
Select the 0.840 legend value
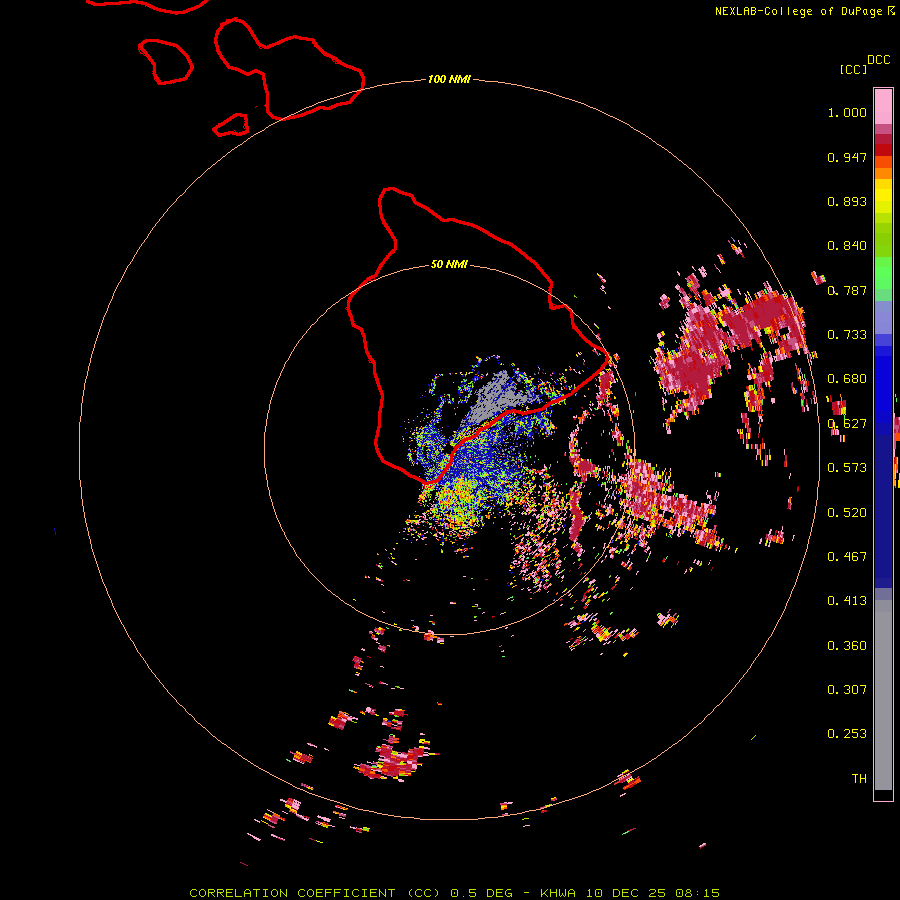pos(847,246)
